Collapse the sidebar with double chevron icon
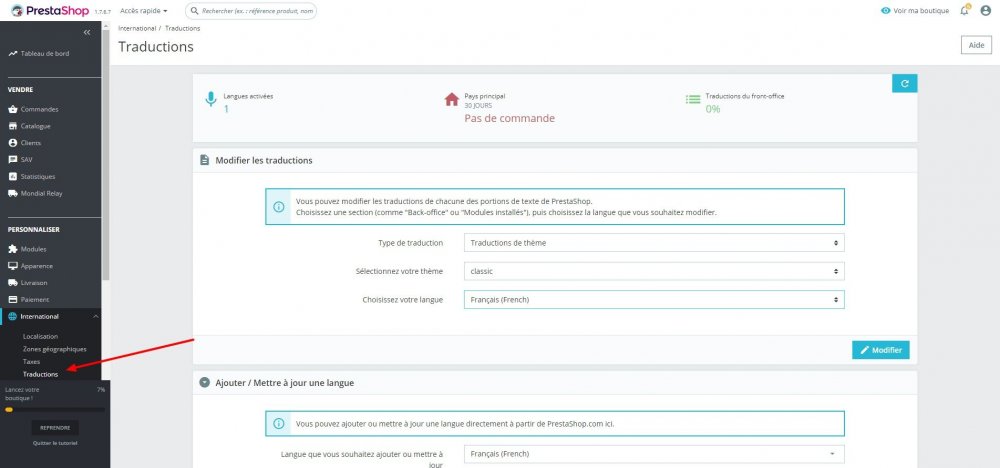 click(87, 33)
